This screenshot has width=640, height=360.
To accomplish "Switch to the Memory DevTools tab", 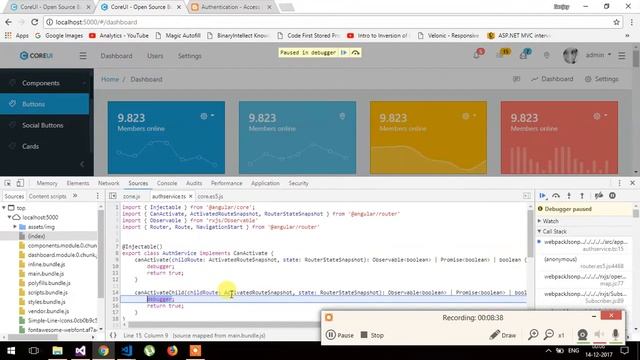I will [47, 183].
